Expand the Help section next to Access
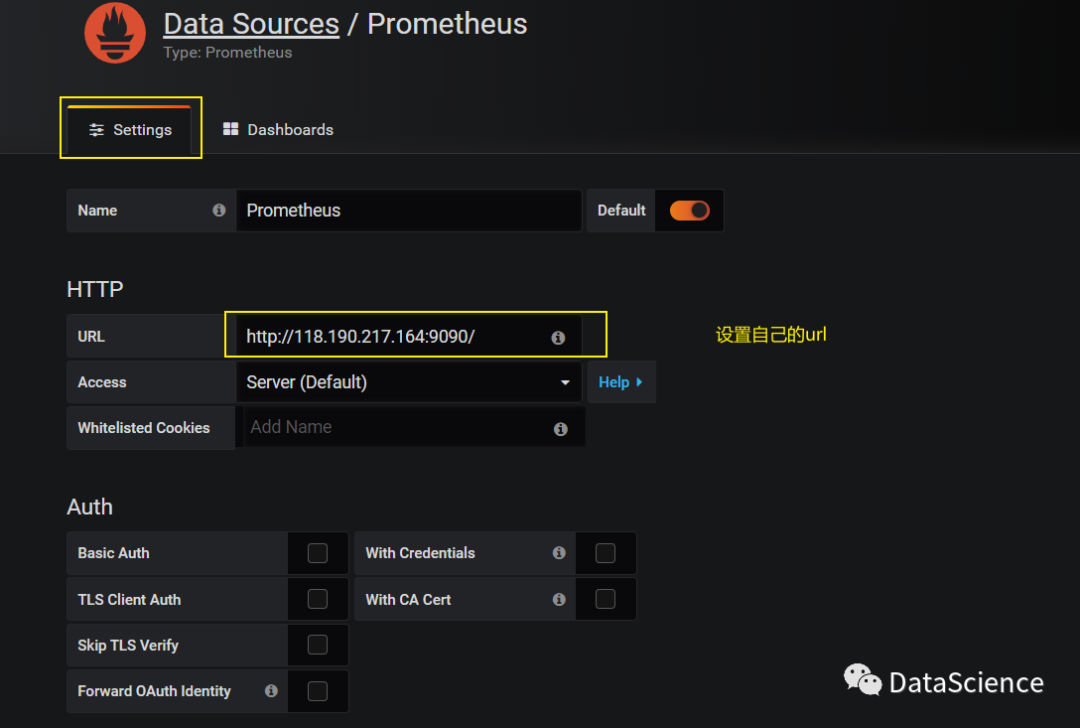The width and height of the screenshot is (1080, 728). pyautogui.click(x=620, y=382)
